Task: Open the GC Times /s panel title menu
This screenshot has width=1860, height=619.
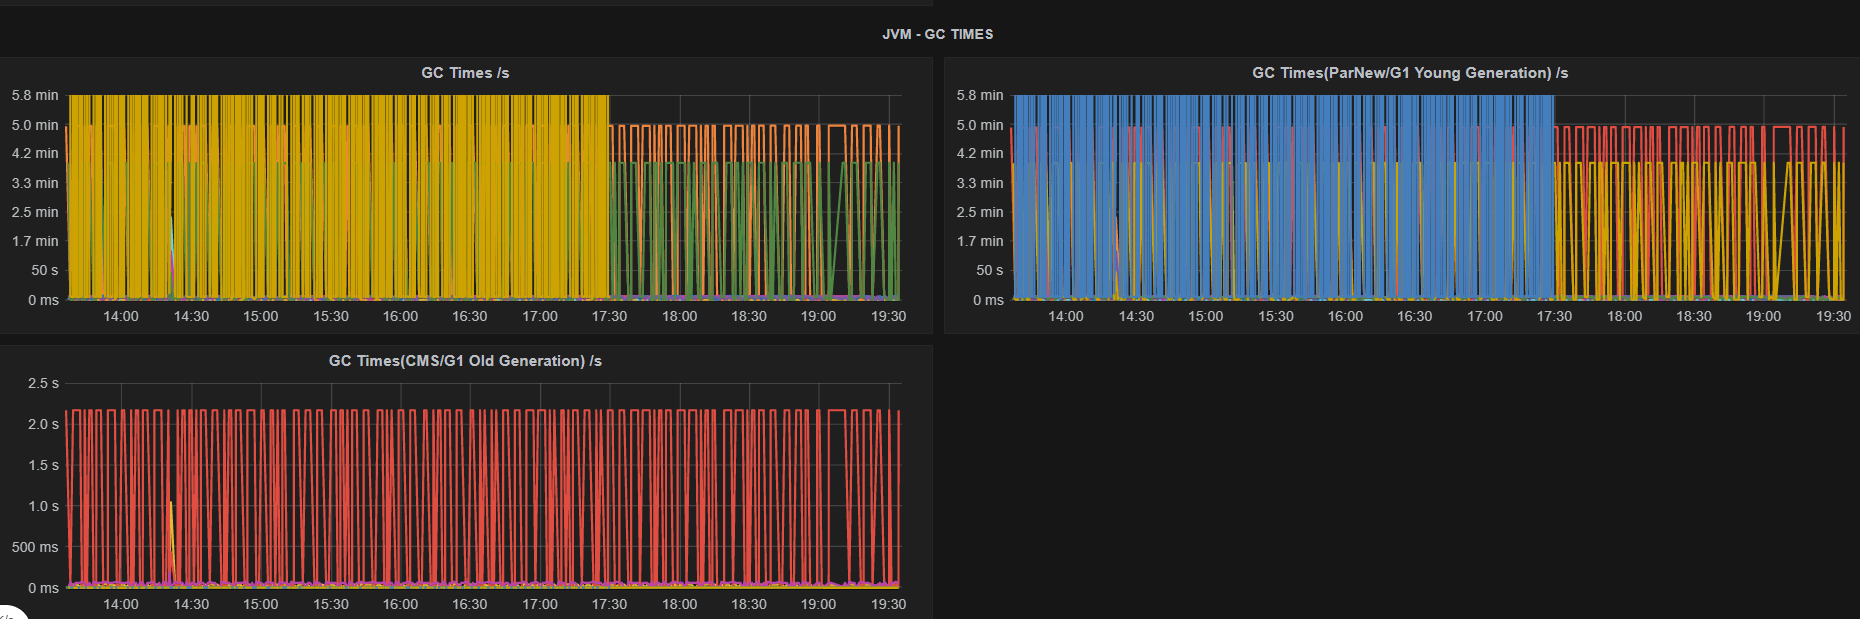Action: [465, 73]
